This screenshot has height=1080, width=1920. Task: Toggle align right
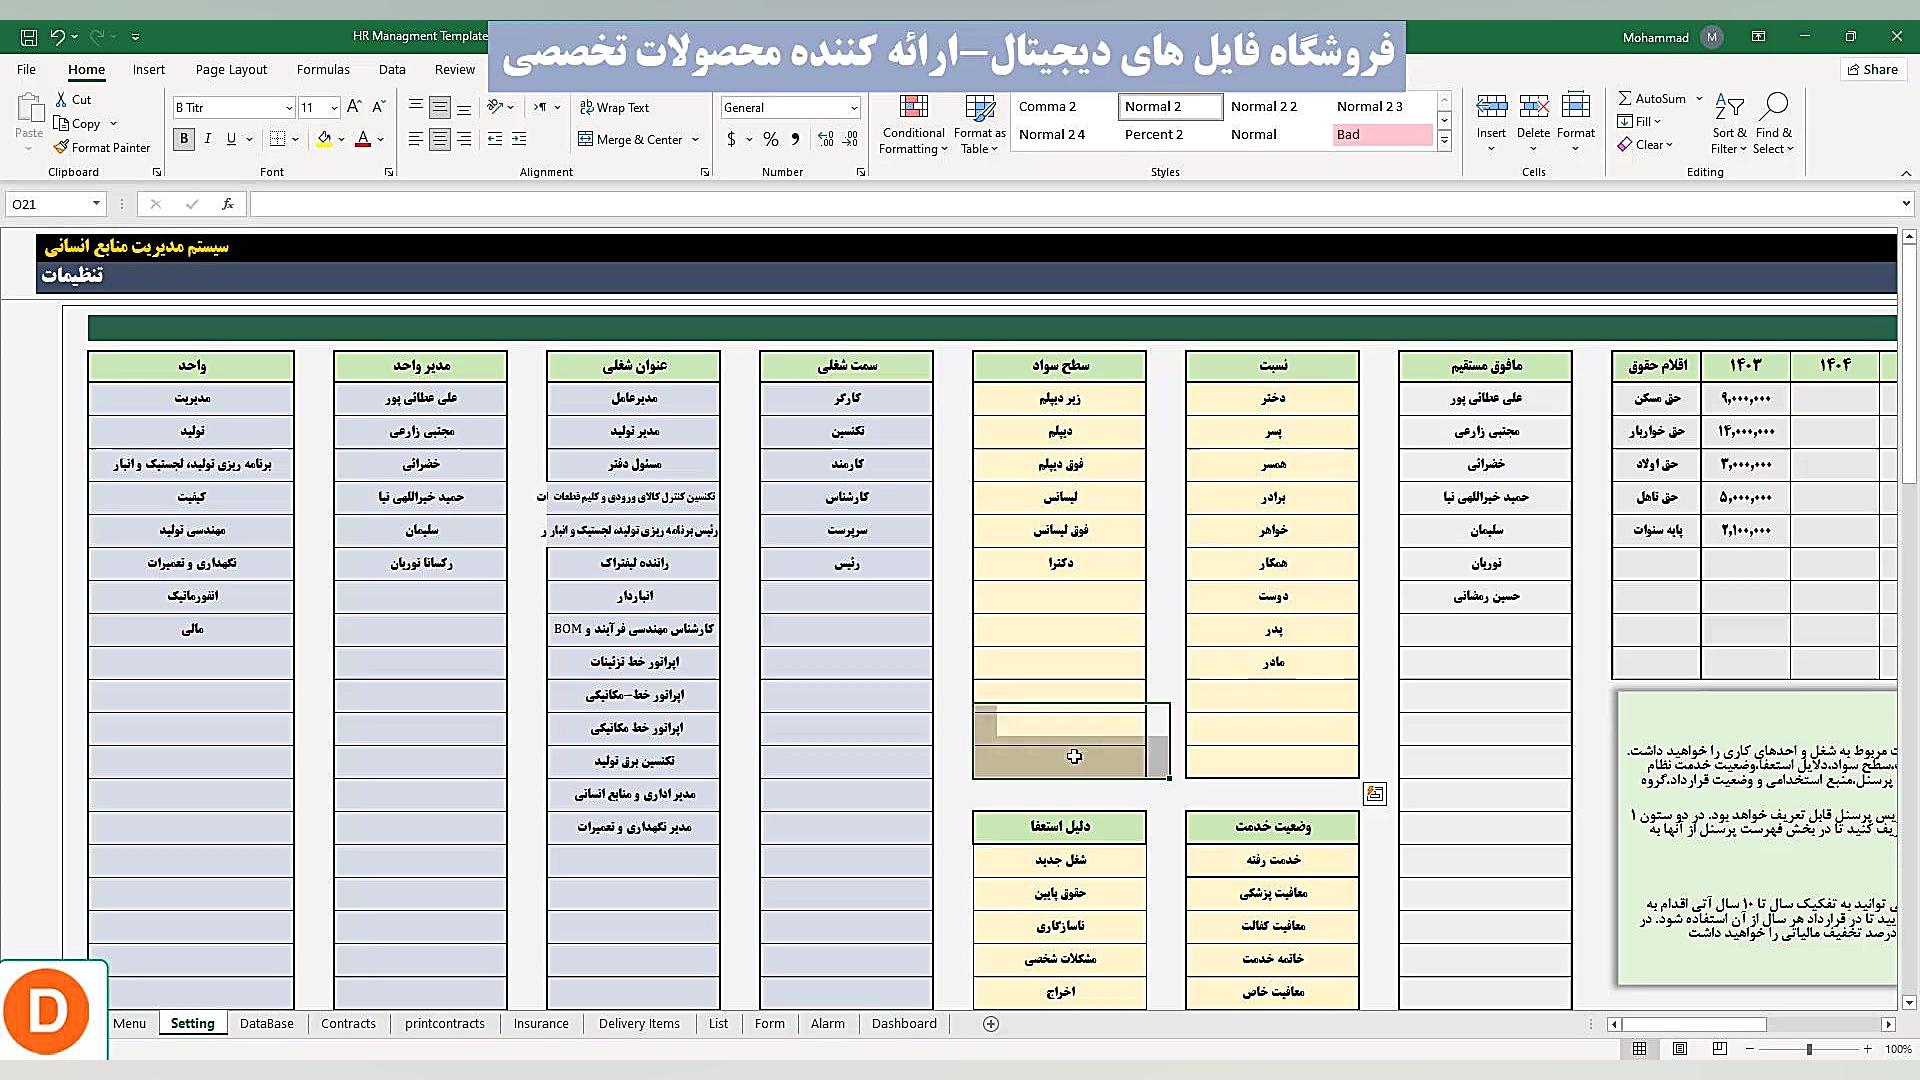click(464, 139)
